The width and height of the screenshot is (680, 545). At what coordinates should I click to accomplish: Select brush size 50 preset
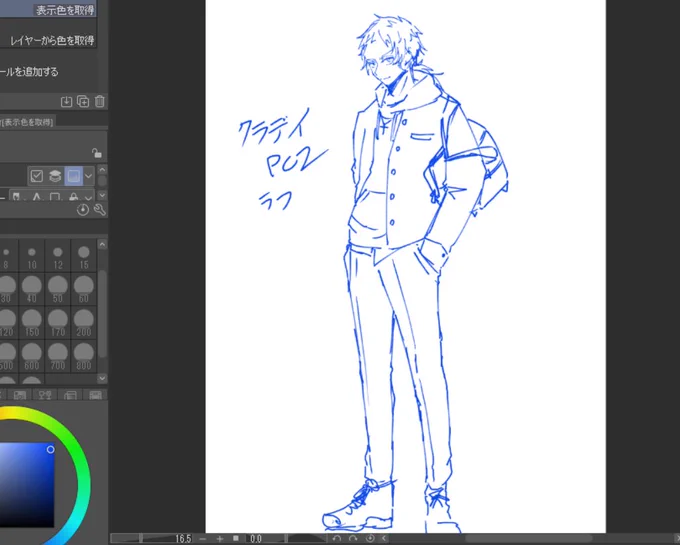coord(58,289)
